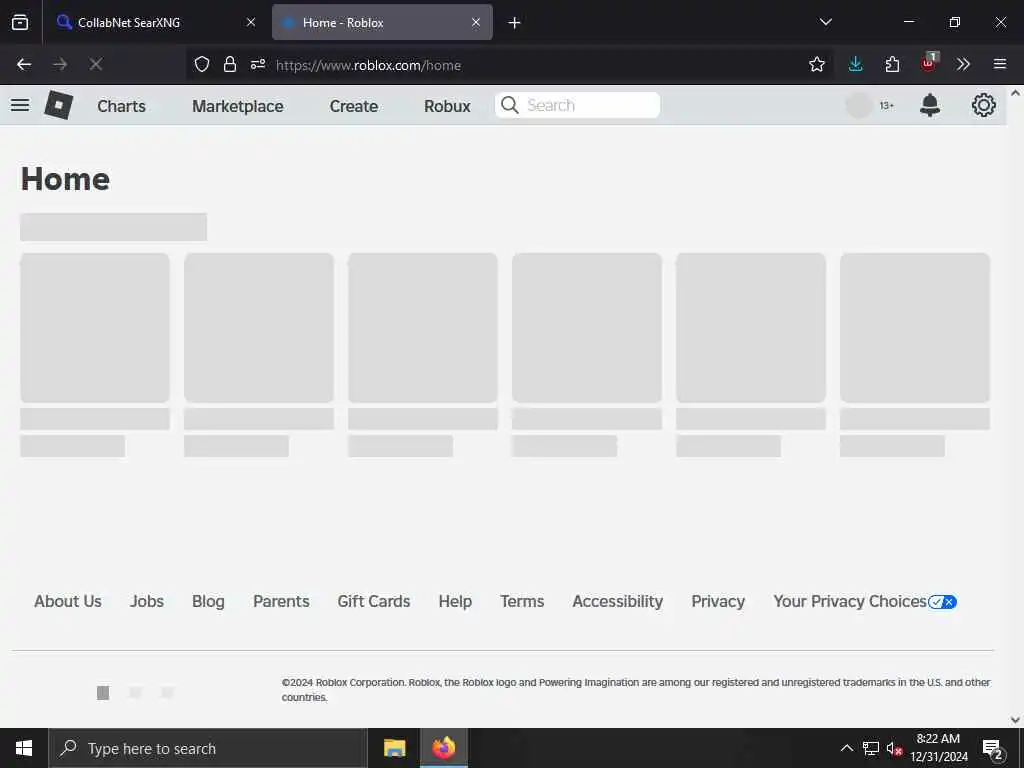Screen dimensions: 1024x768
Task: Open the About Us link
Action: (68, 601)
